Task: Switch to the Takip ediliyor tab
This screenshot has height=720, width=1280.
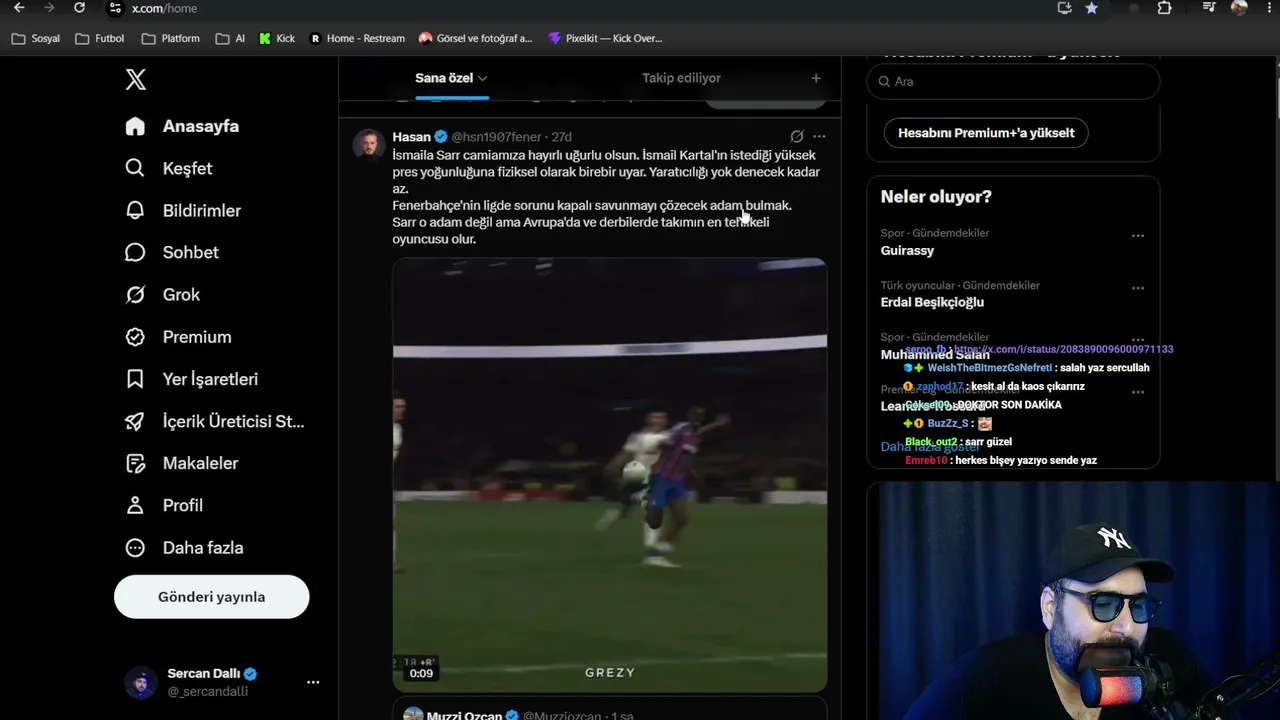Action: (681, 78)
